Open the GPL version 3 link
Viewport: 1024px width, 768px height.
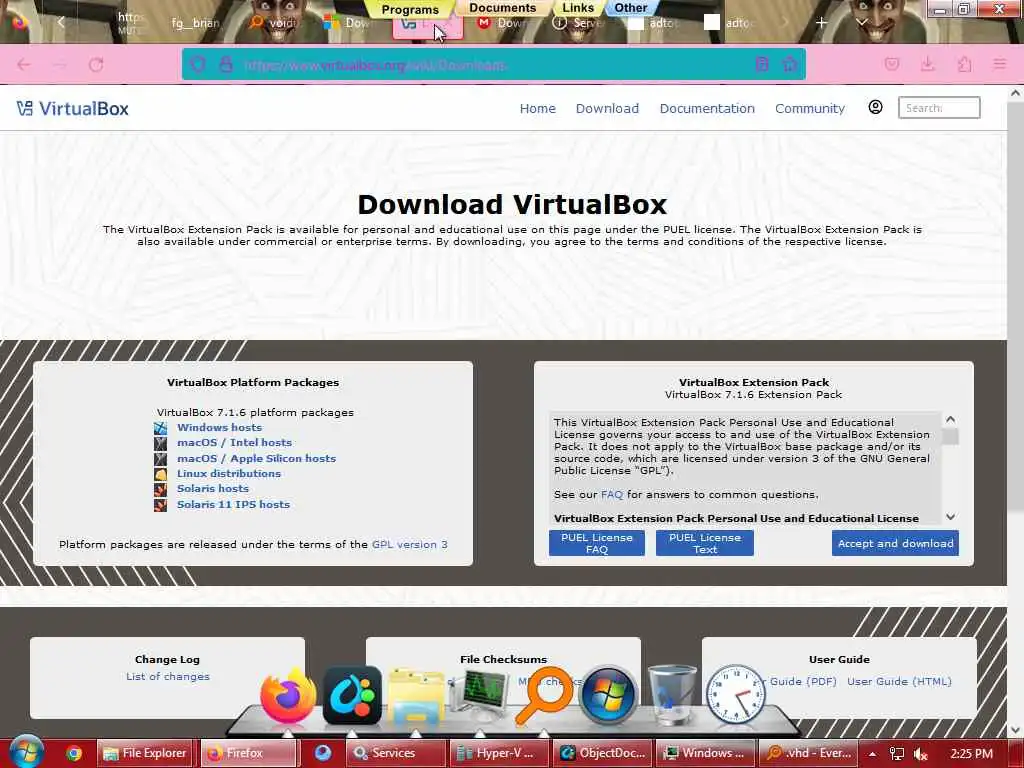[x=409, y=544]
